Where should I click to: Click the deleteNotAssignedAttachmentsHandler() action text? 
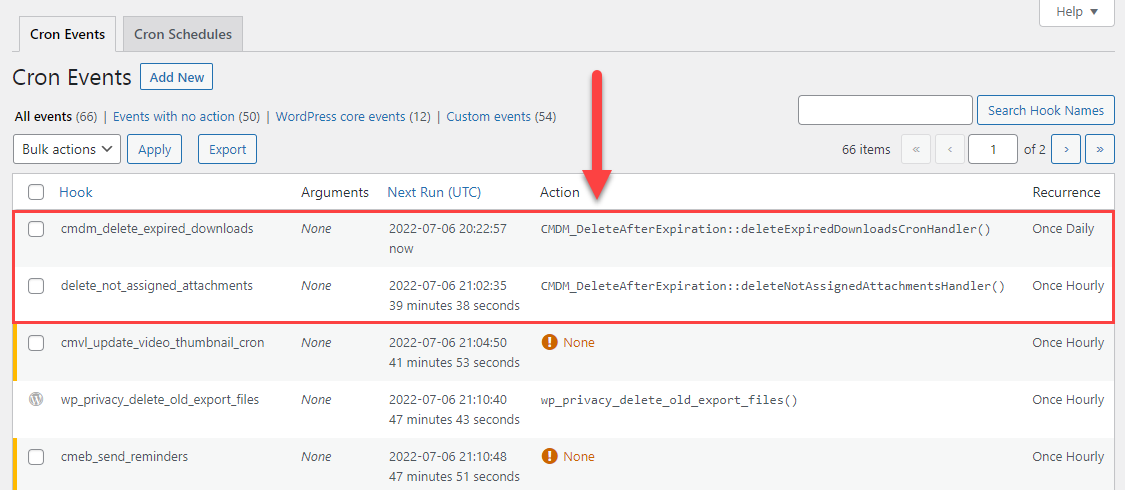tap(773, 286)
